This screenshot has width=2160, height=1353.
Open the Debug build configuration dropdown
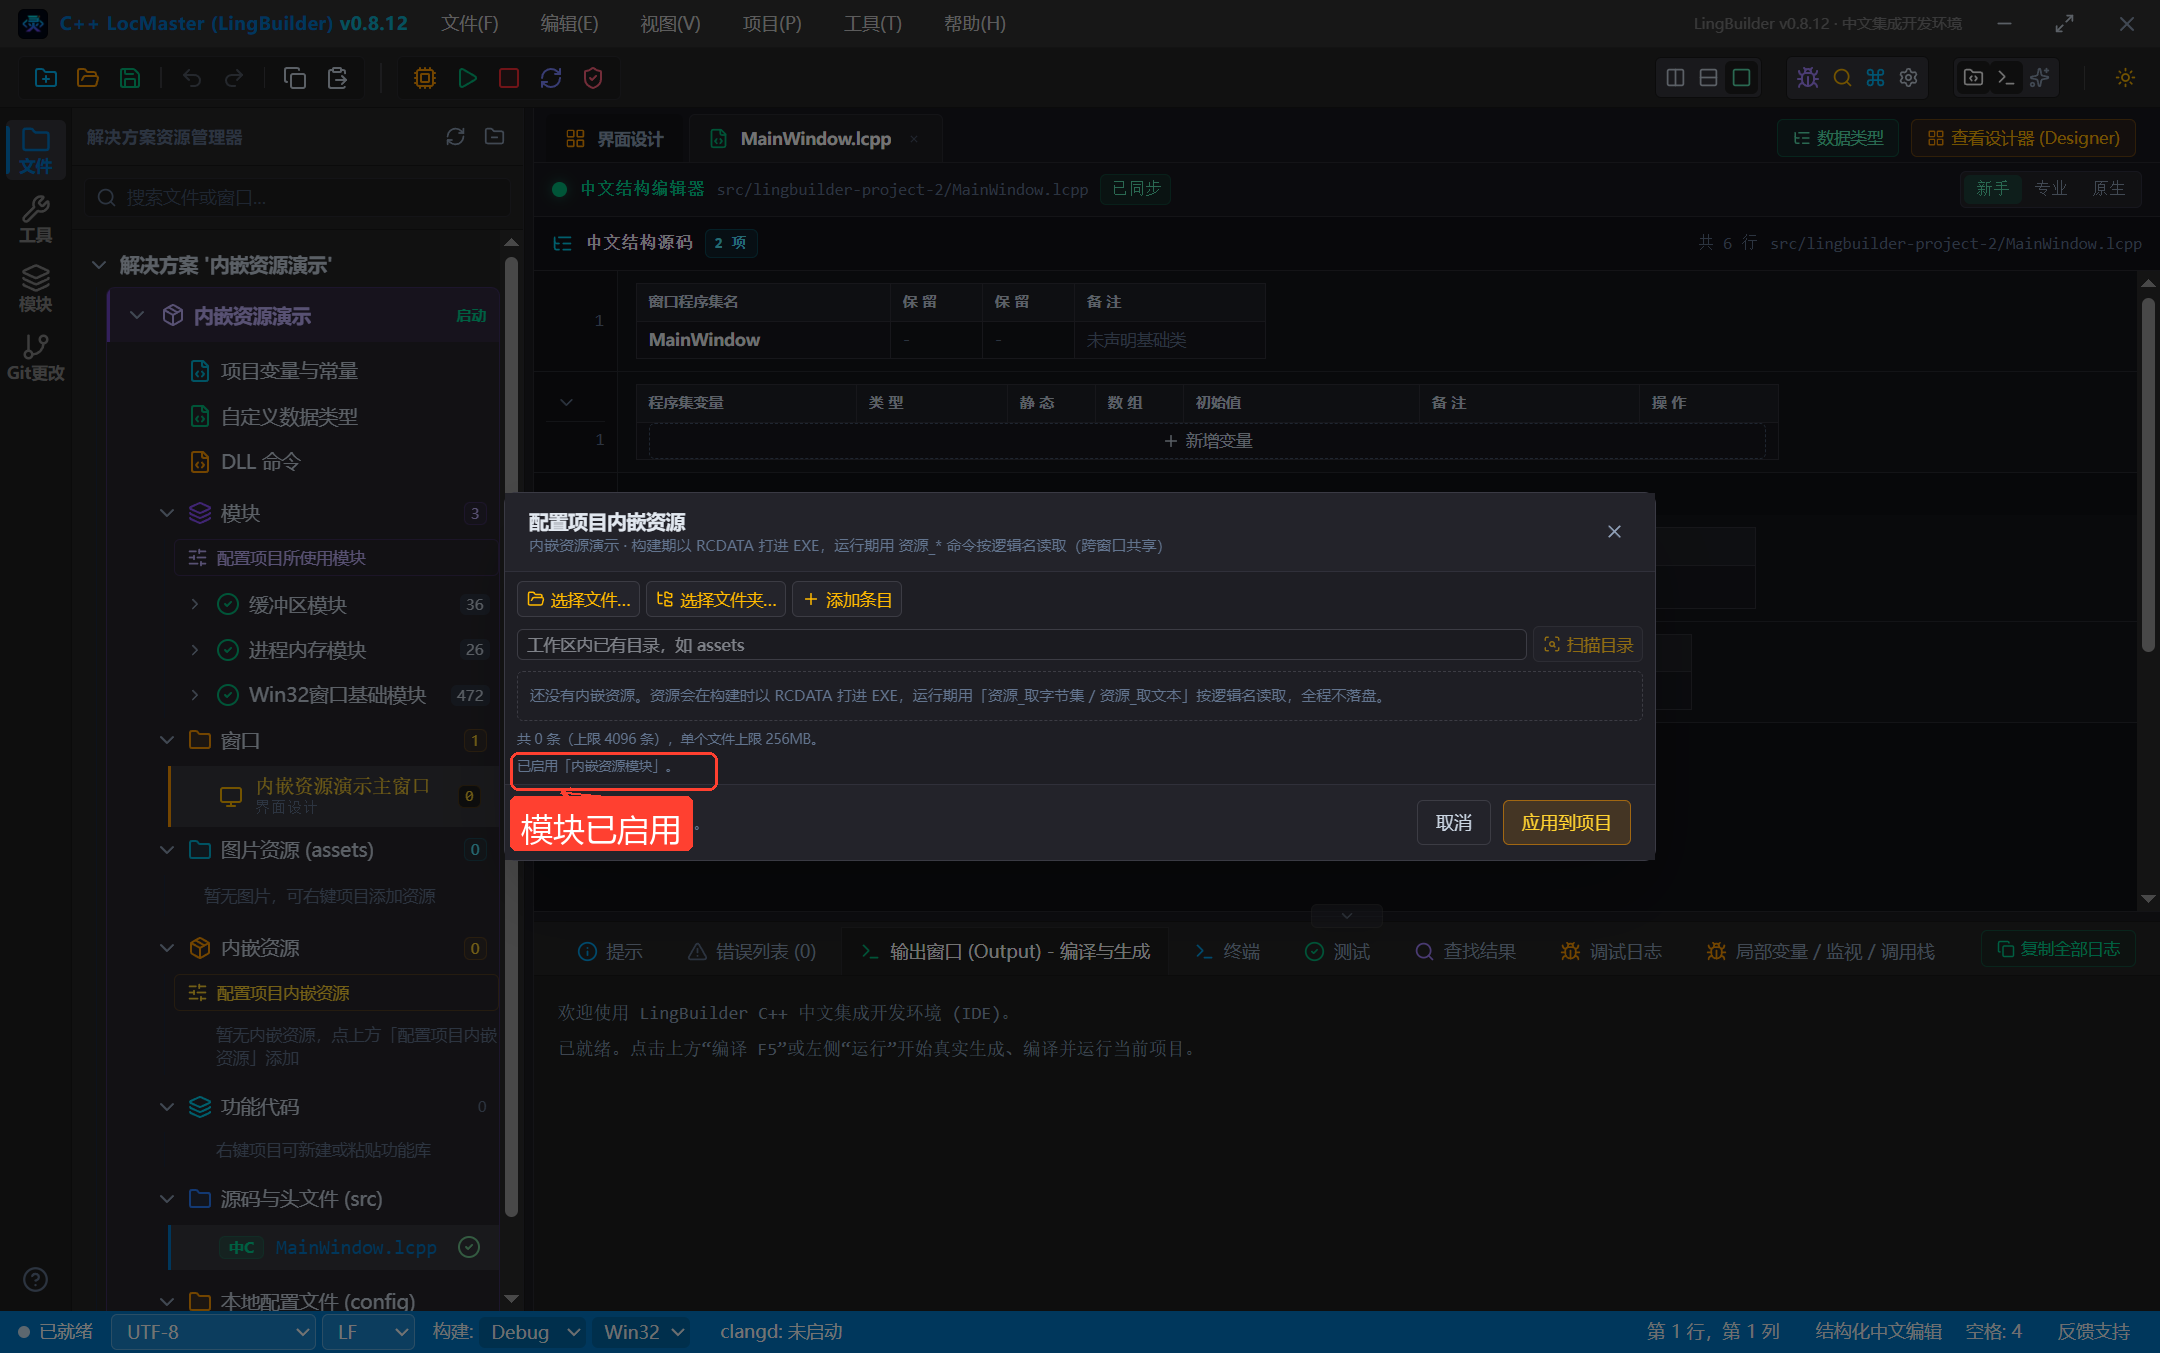point(534,1332)
